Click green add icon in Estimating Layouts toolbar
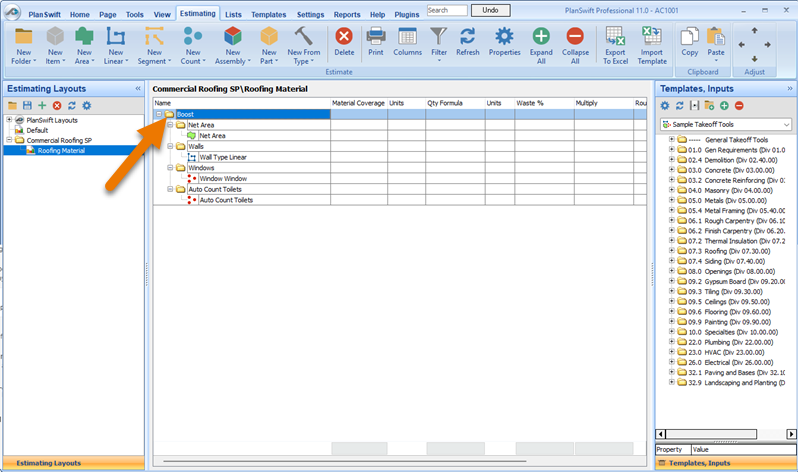 tap(42, 106)
